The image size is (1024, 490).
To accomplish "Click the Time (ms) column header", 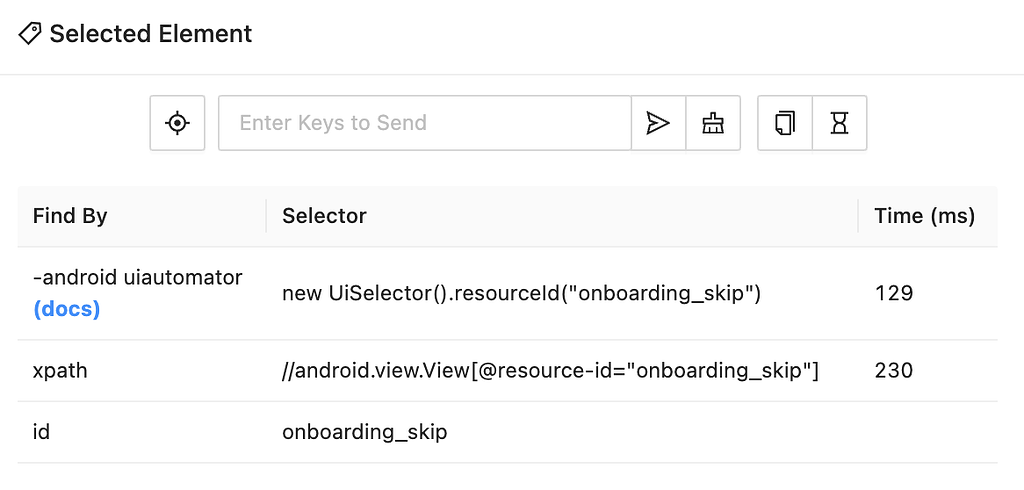I will (924, 216).
